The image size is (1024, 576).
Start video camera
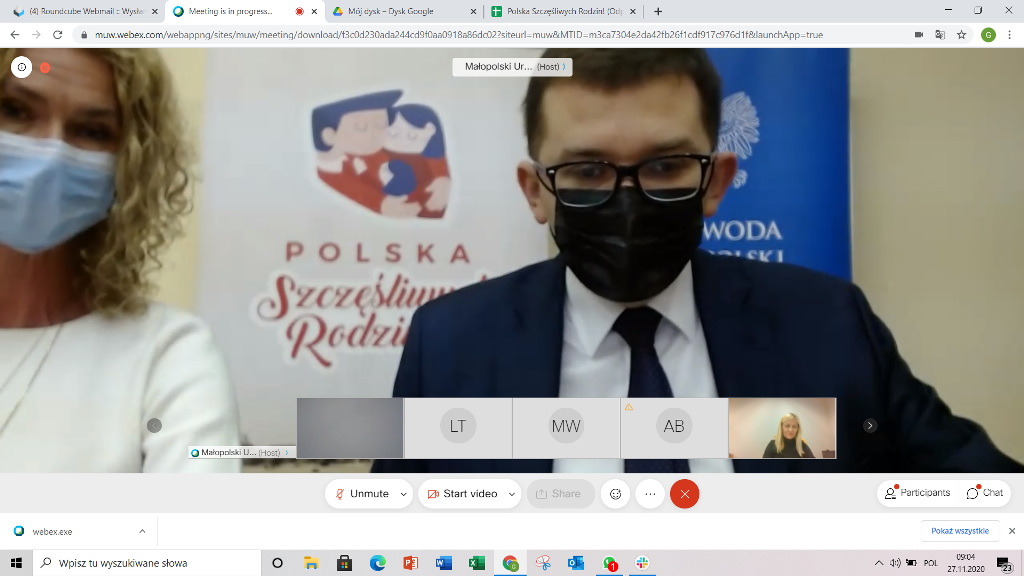(x=463, y=494)
